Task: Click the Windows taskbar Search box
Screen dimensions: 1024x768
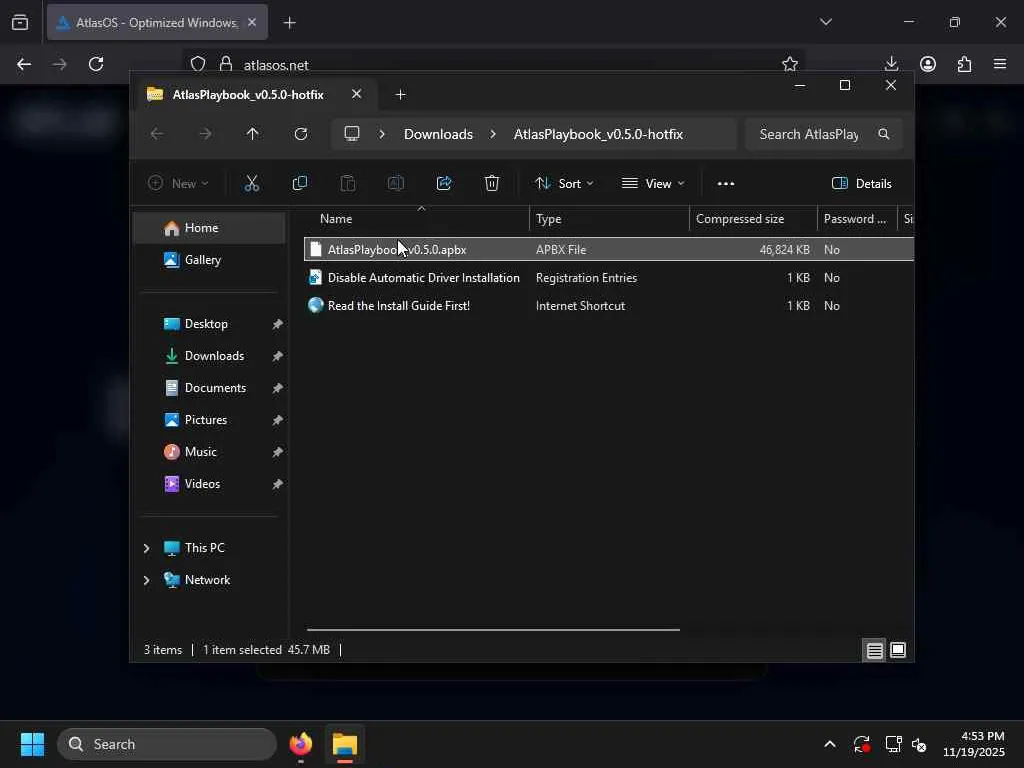Action: [x=167, y=744]
